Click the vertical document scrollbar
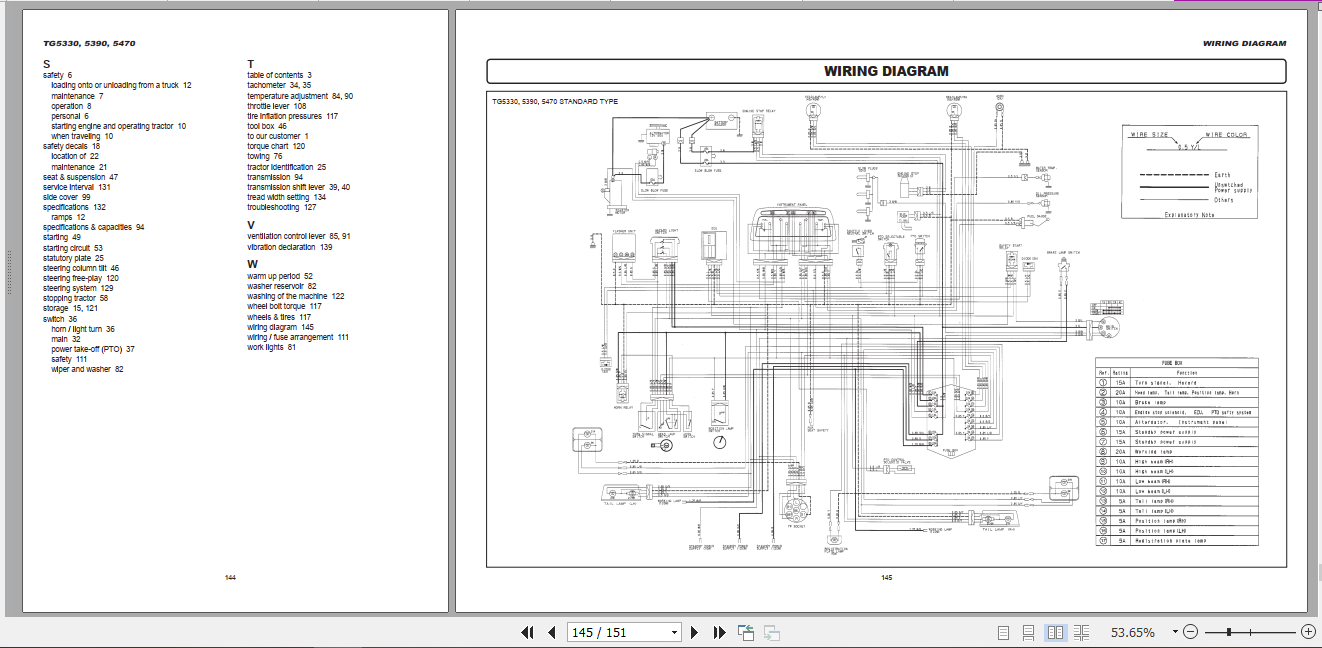Screen dimensions: 1322x648 (1315, 300)
